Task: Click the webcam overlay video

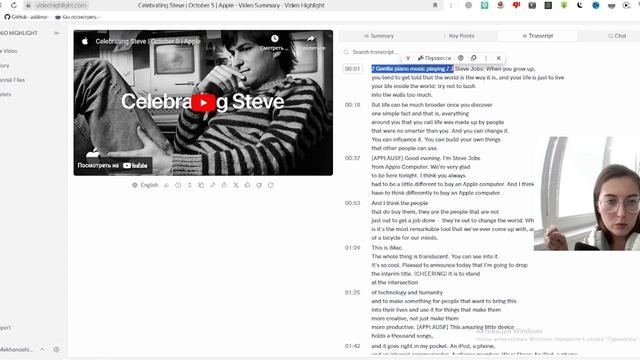Action: pyautogui.click(x=587, y=193)
